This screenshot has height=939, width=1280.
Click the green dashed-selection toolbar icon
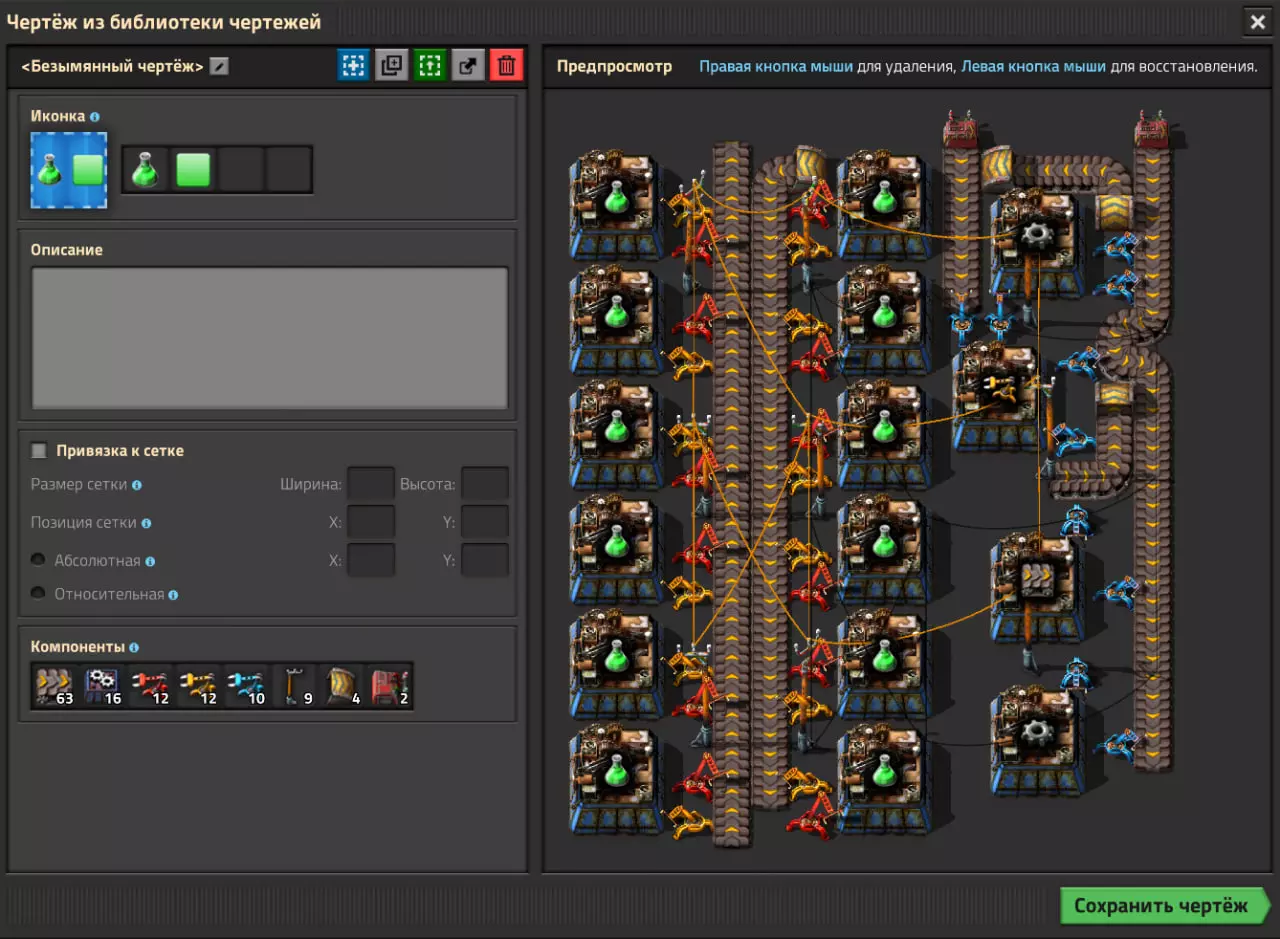(430, 66)
